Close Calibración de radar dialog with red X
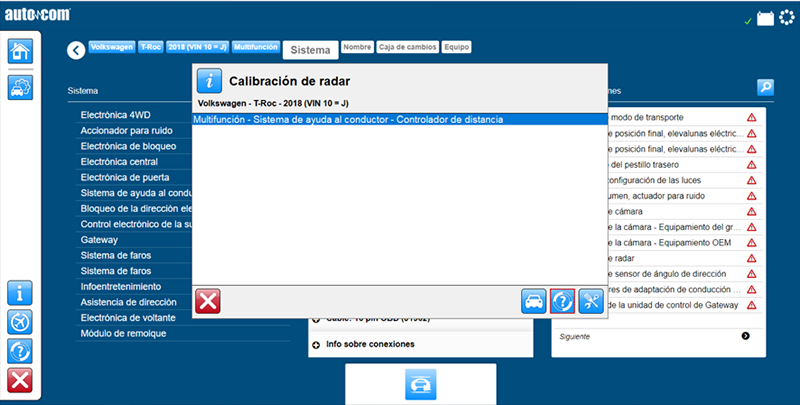Screen dimensions: 800x405 click(x=208, y=301)
